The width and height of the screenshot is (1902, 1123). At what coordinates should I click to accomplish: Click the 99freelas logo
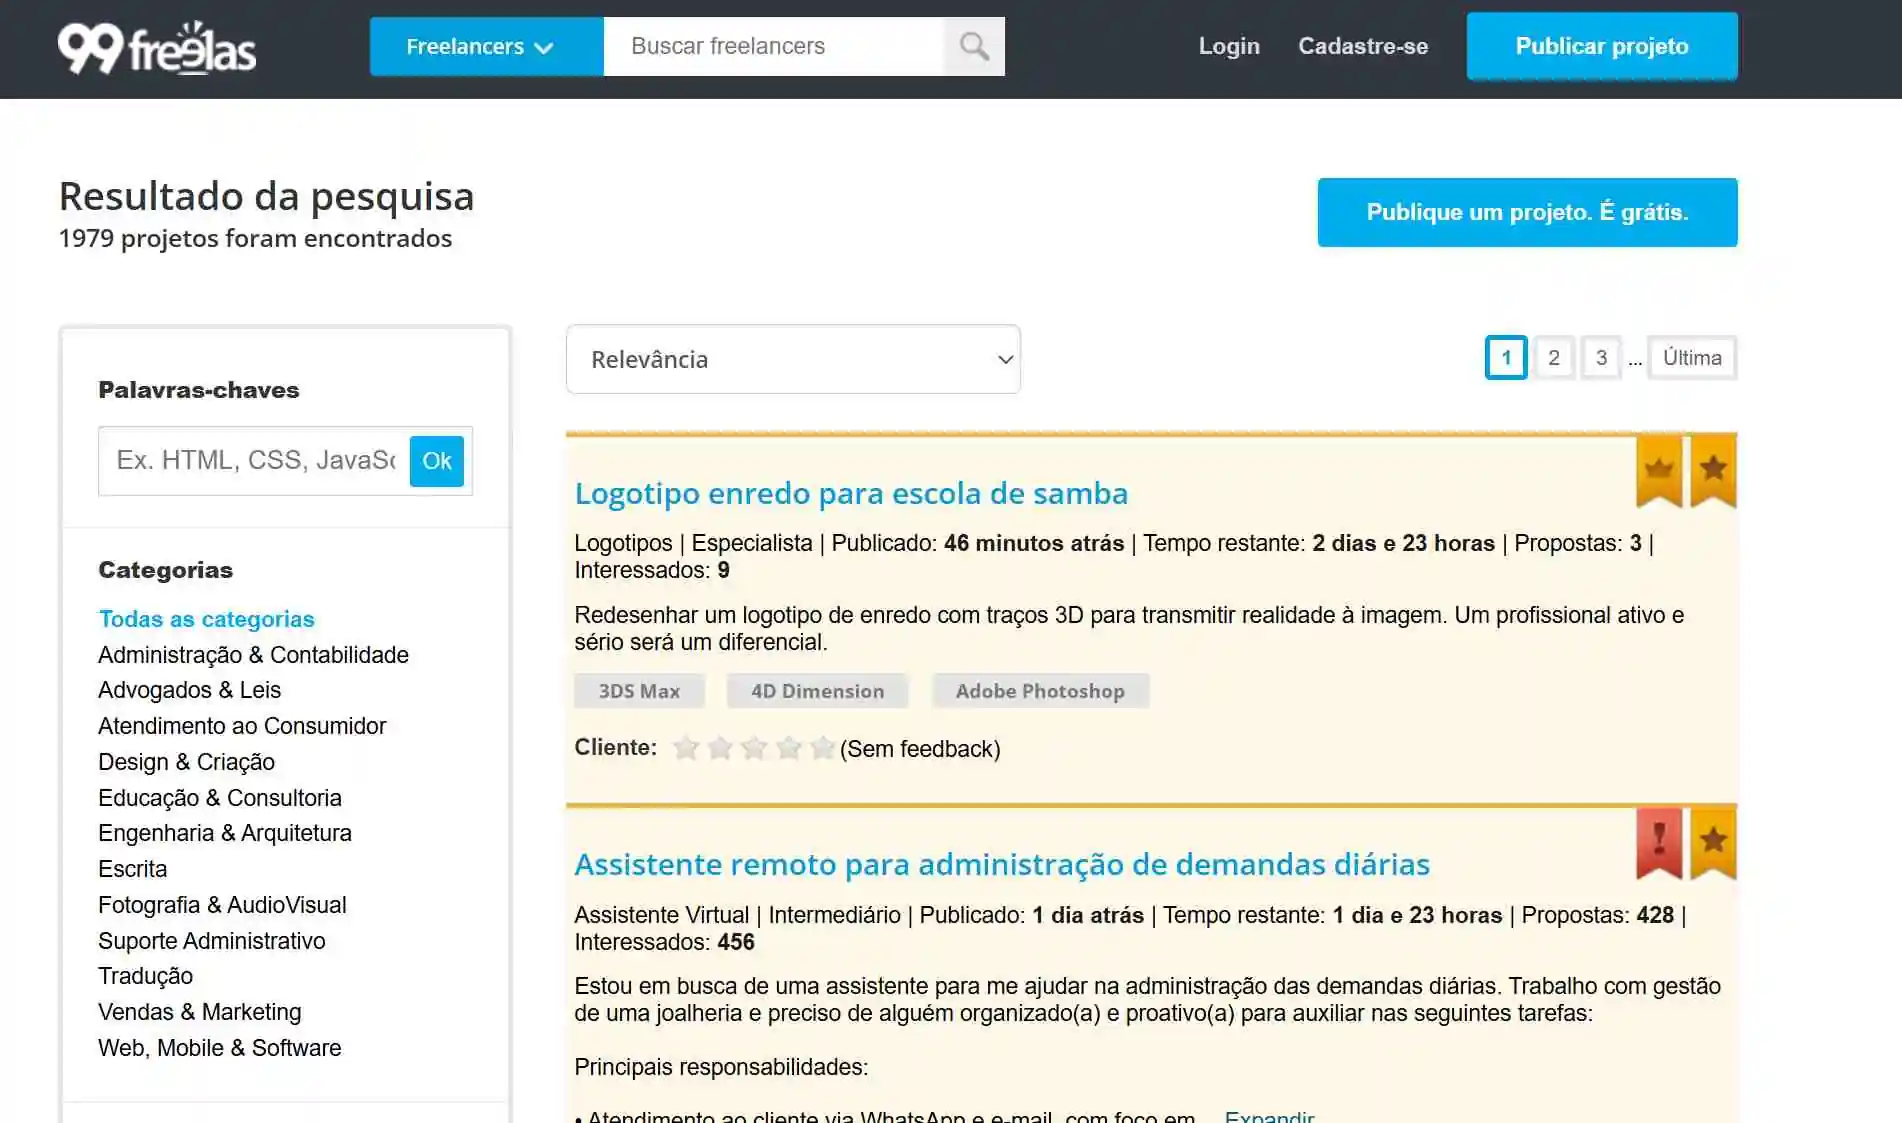[x=157, y=47]
